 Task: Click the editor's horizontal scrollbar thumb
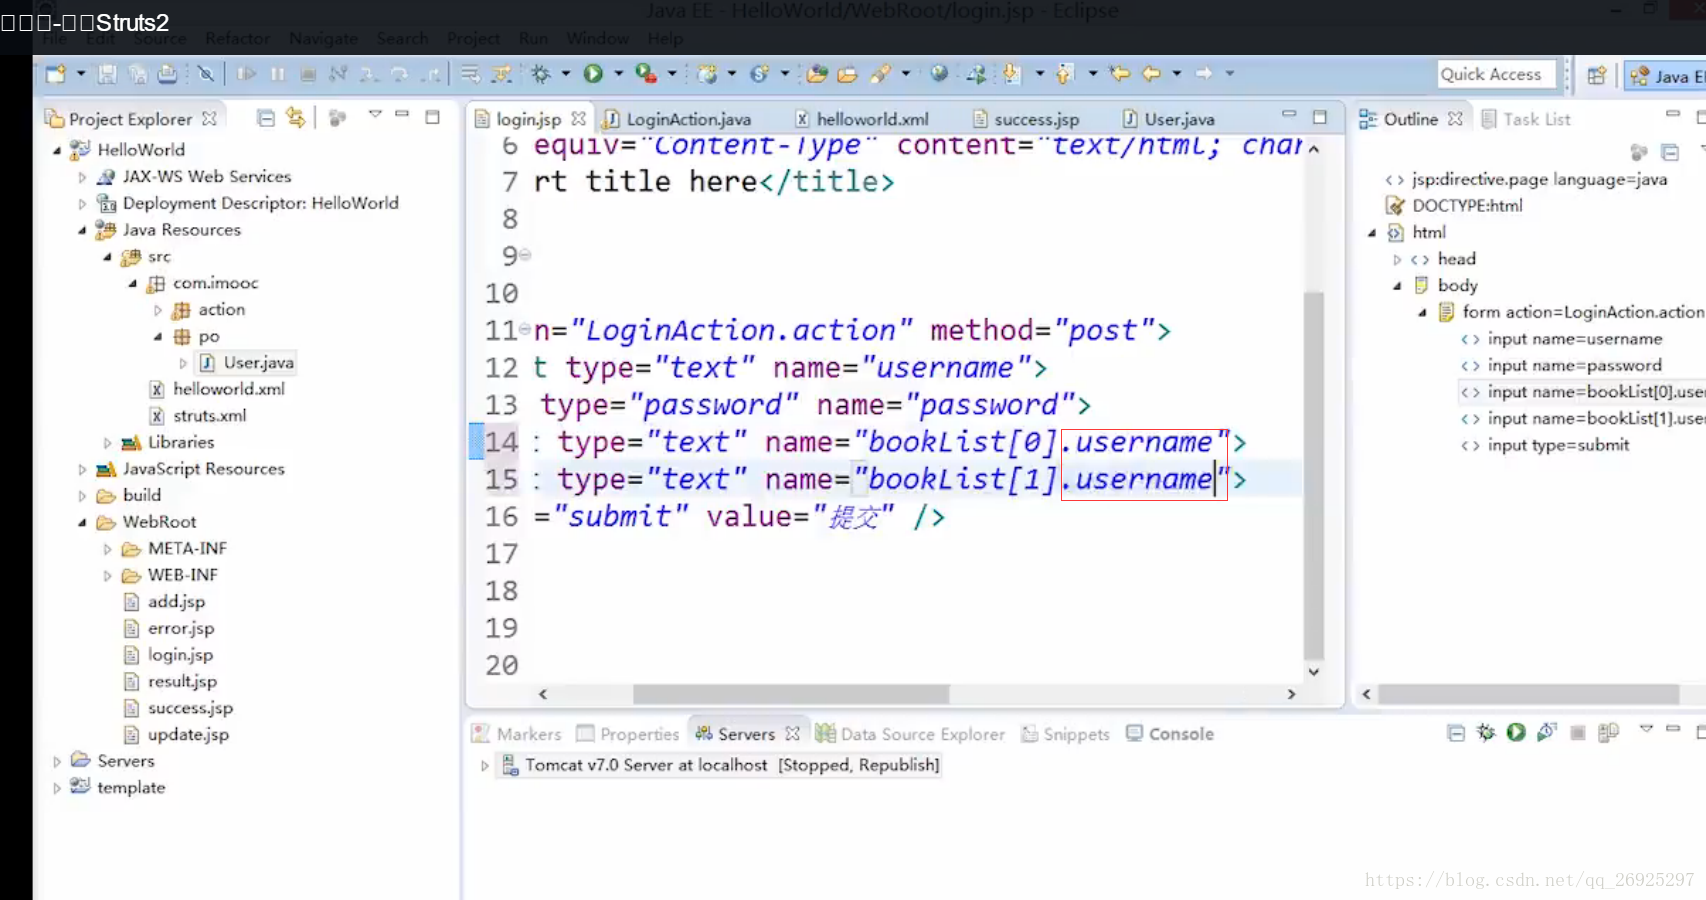pos(791,694)
